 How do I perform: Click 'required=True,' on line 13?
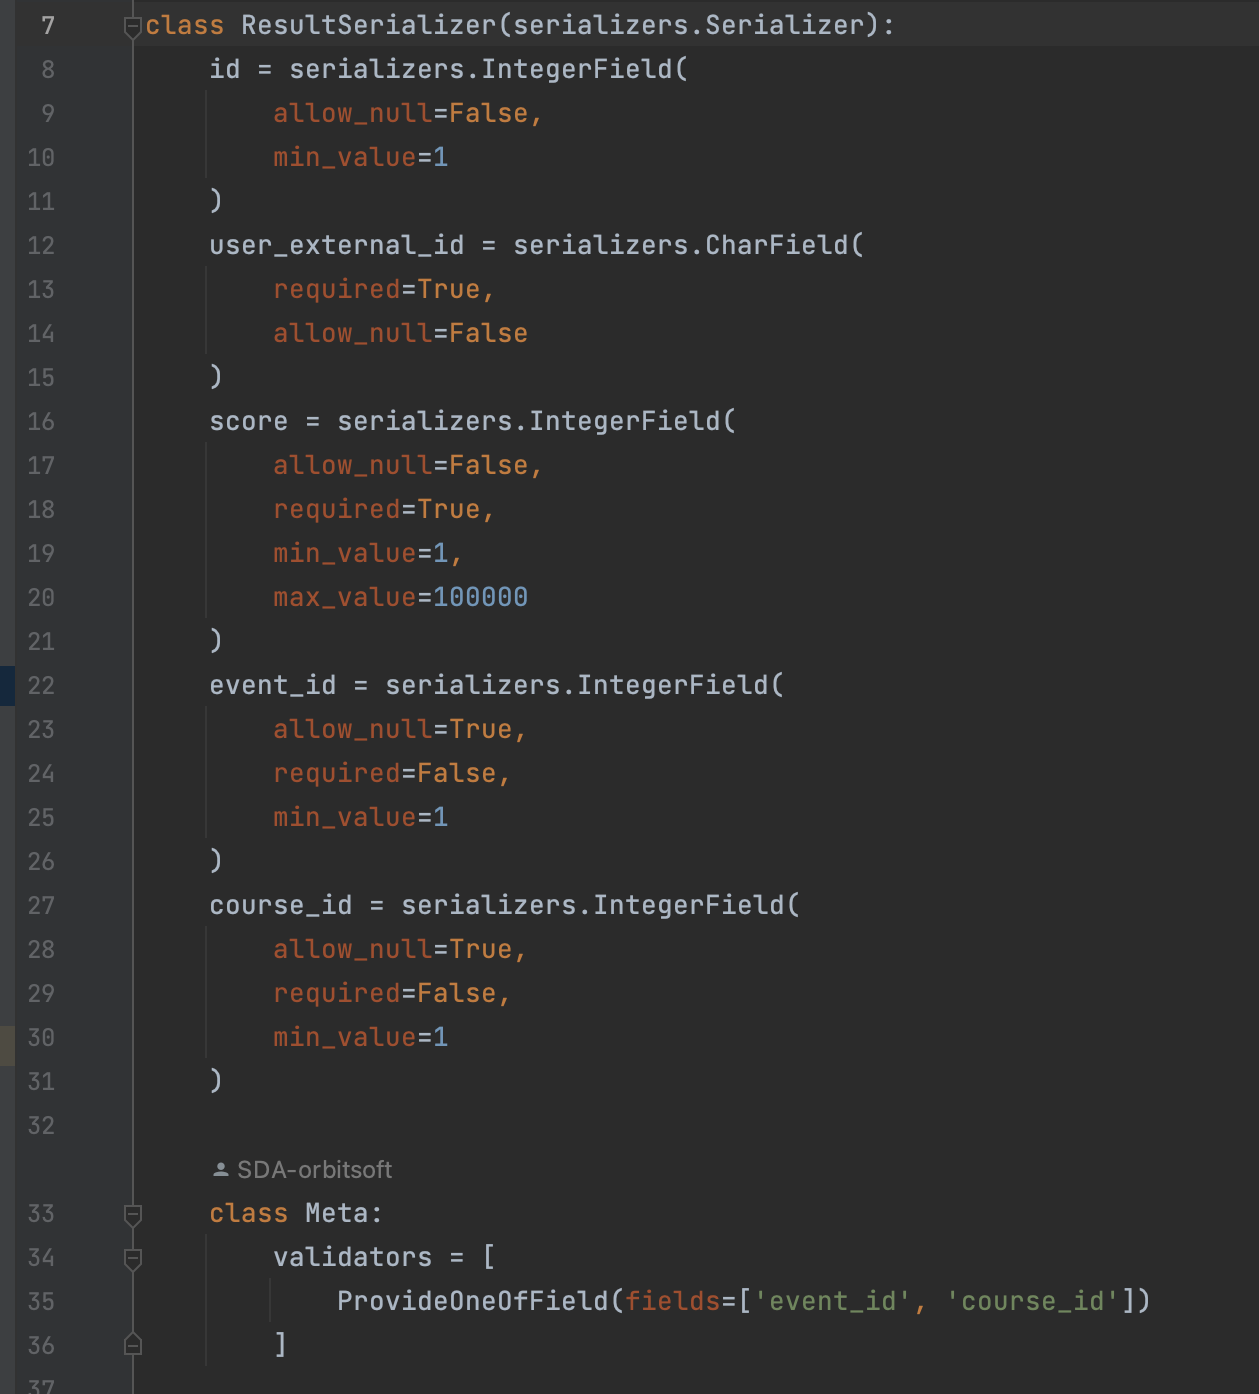click(385, 290)
